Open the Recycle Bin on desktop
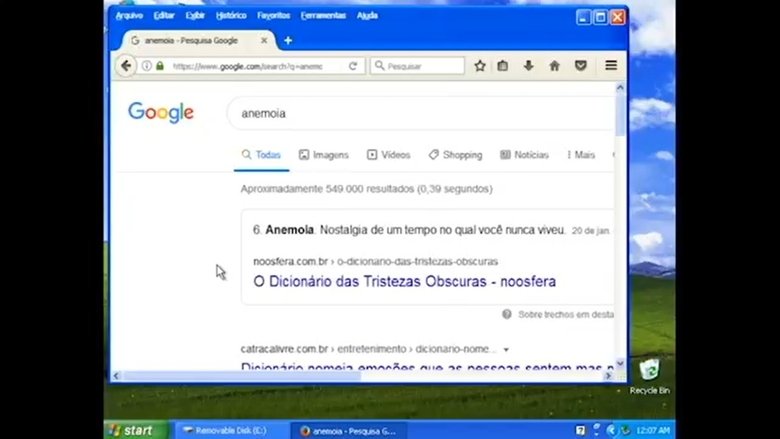The height and width of the screenshot is (439, 780). pyautogui.click(x=649, y=371)
